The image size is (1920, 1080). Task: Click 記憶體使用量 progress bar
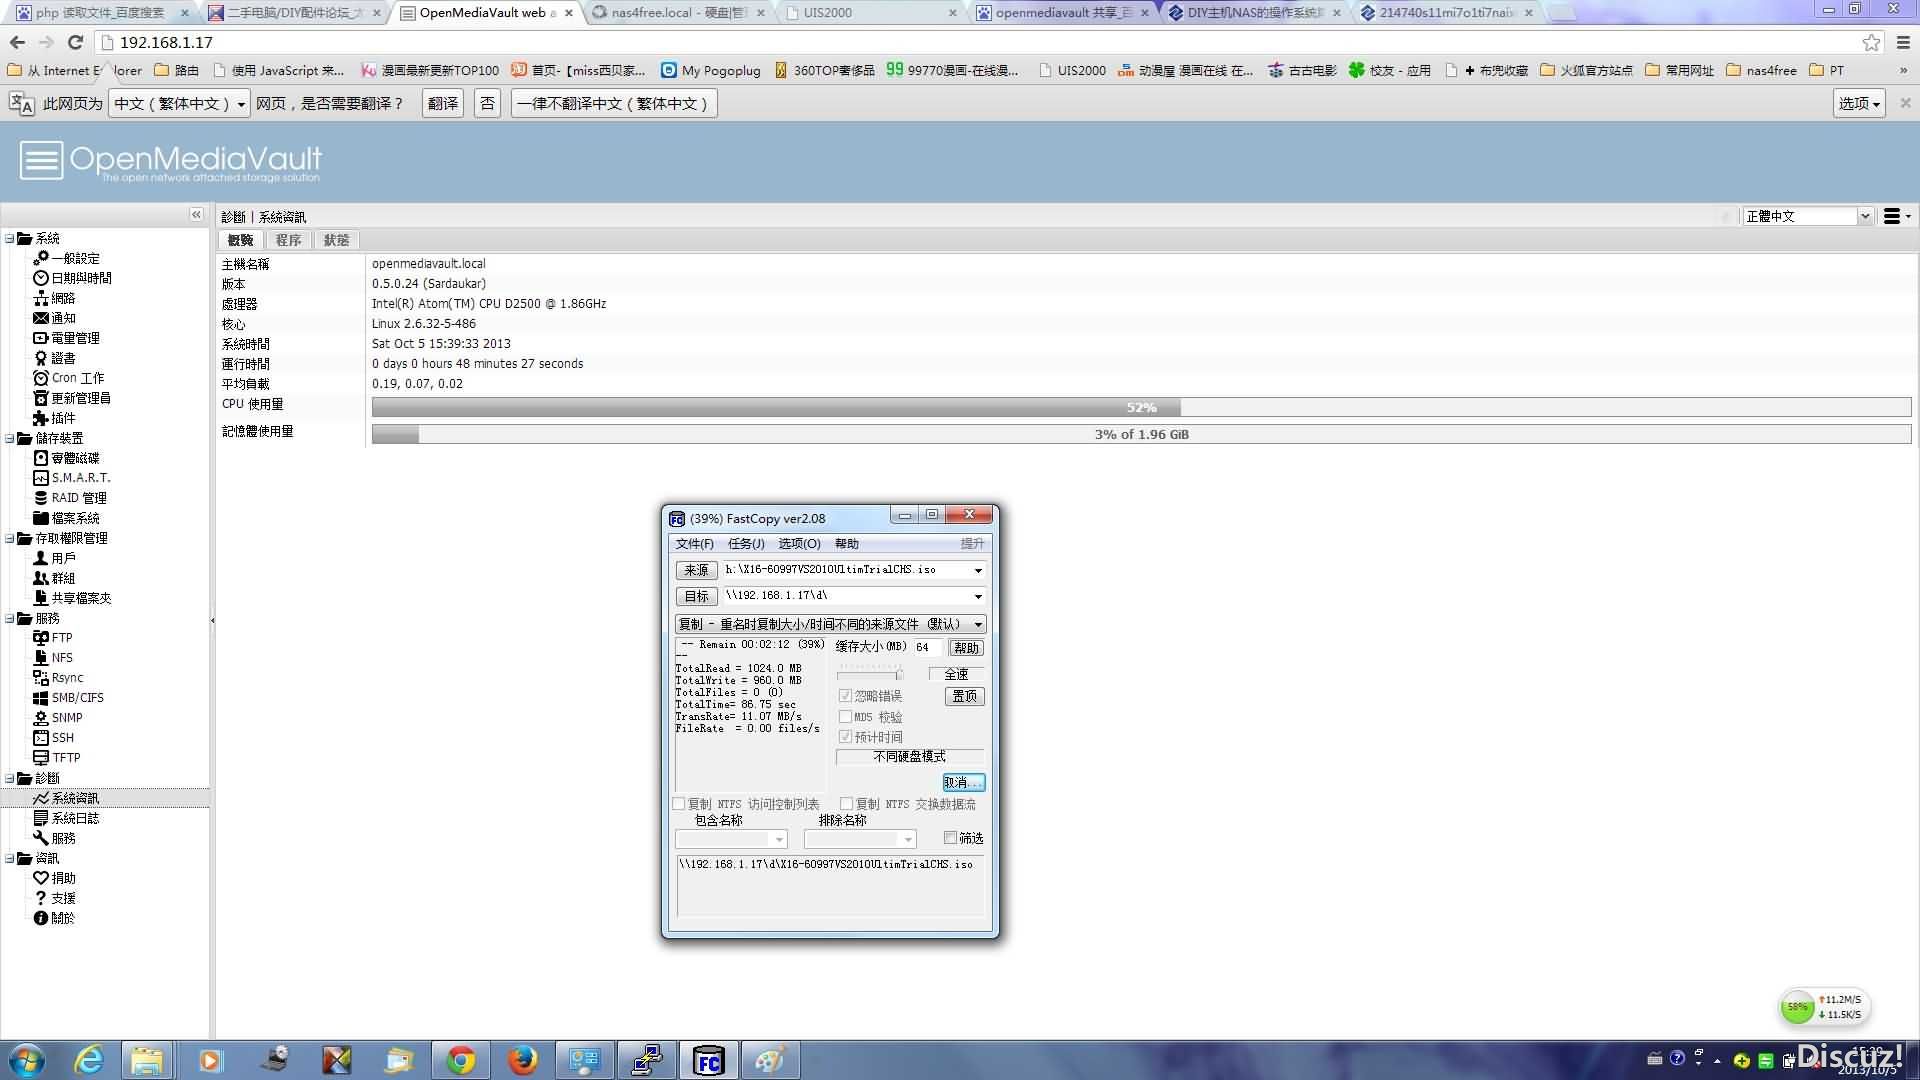click(x=1141, y=434)
